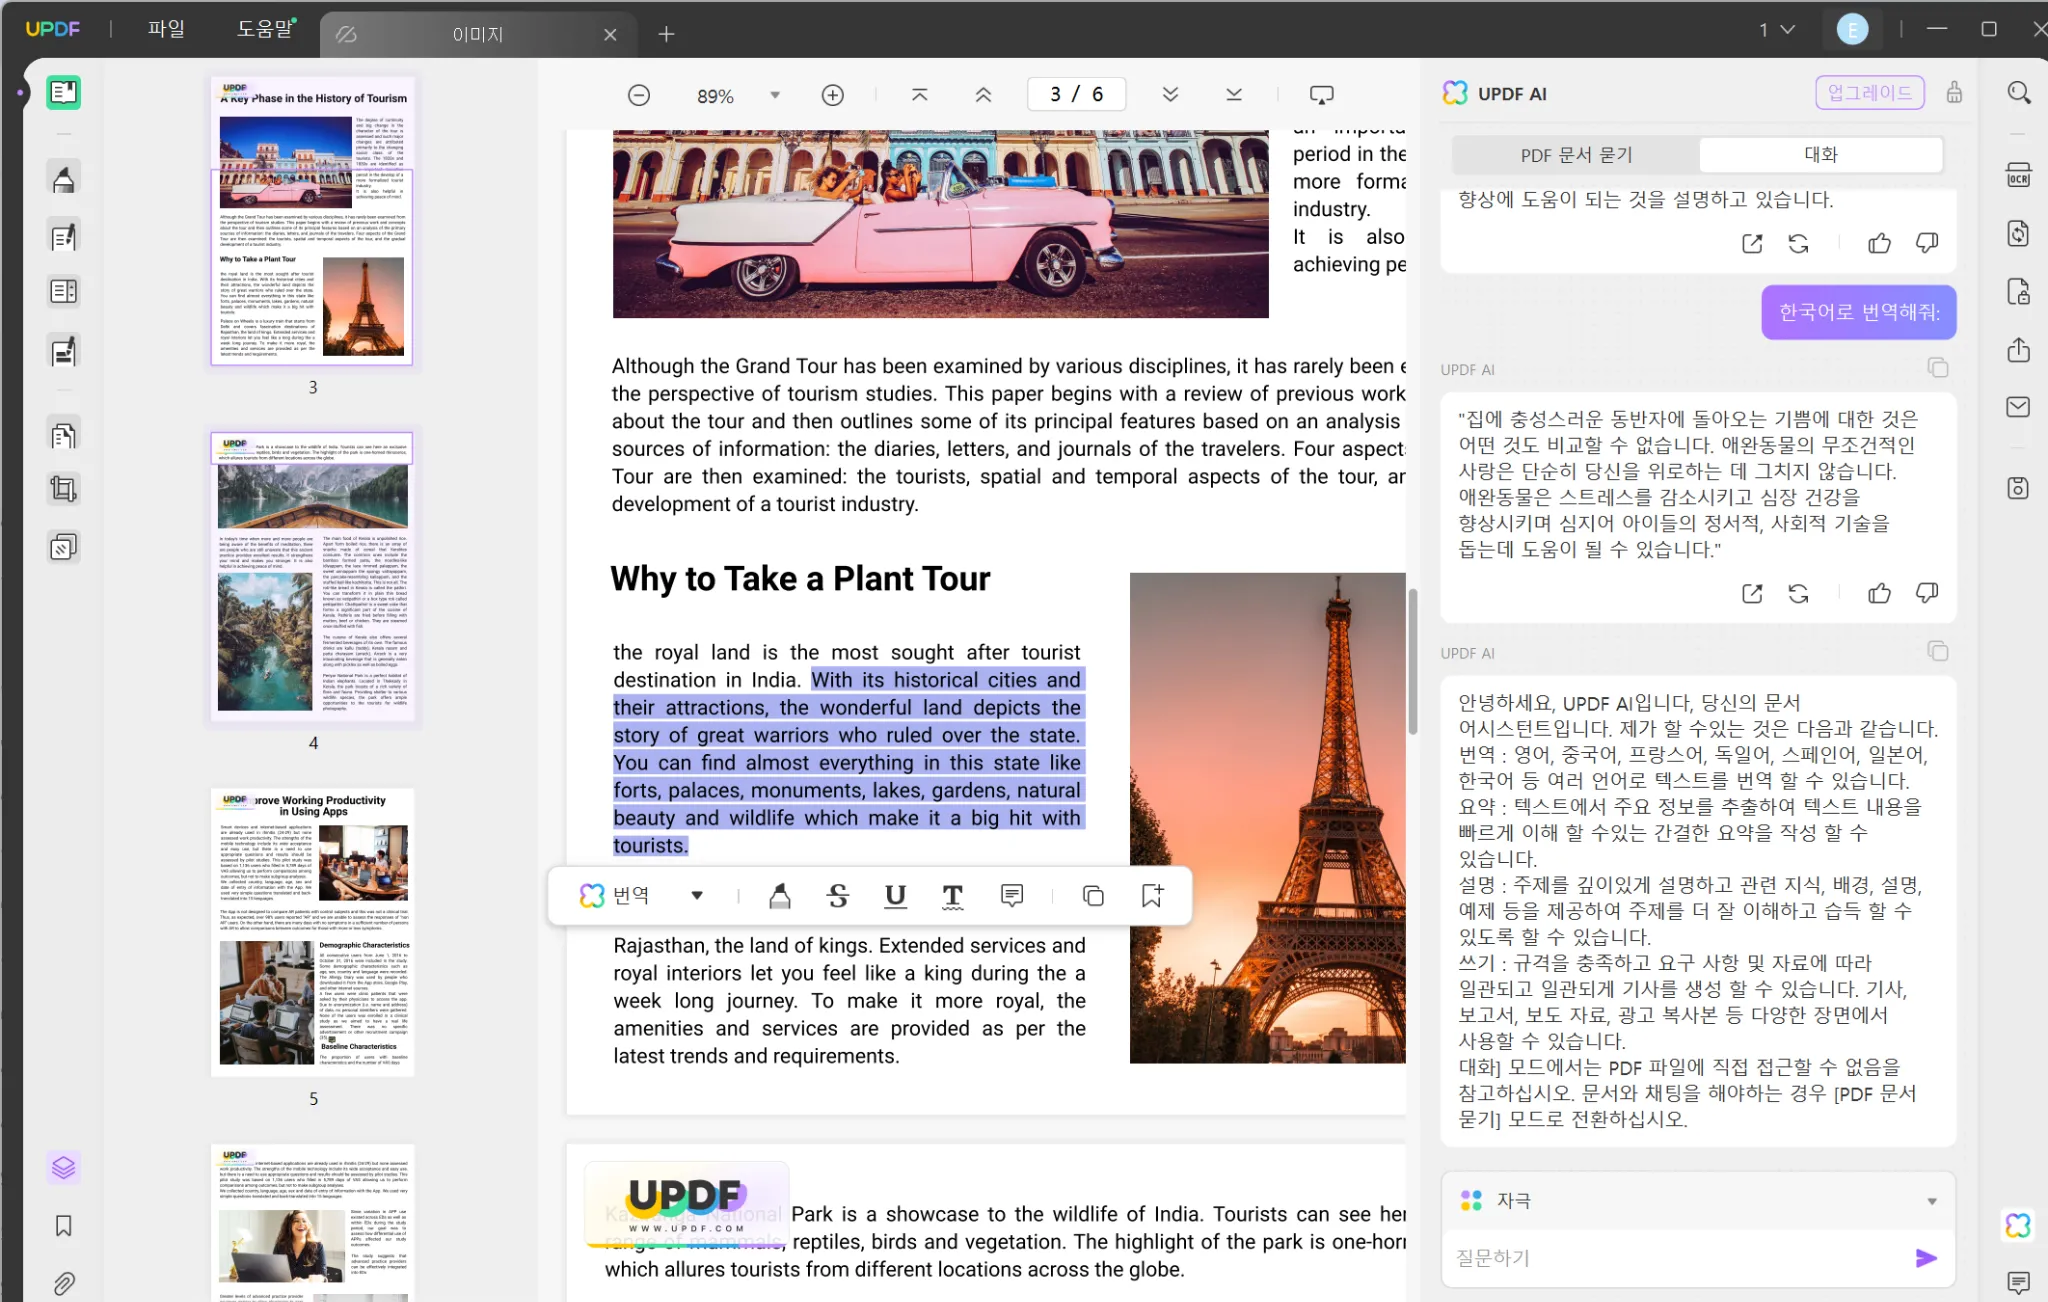Apply highlight to the selected text
The height and width of the screenshot is (1302, 2048).
(780, 896)
